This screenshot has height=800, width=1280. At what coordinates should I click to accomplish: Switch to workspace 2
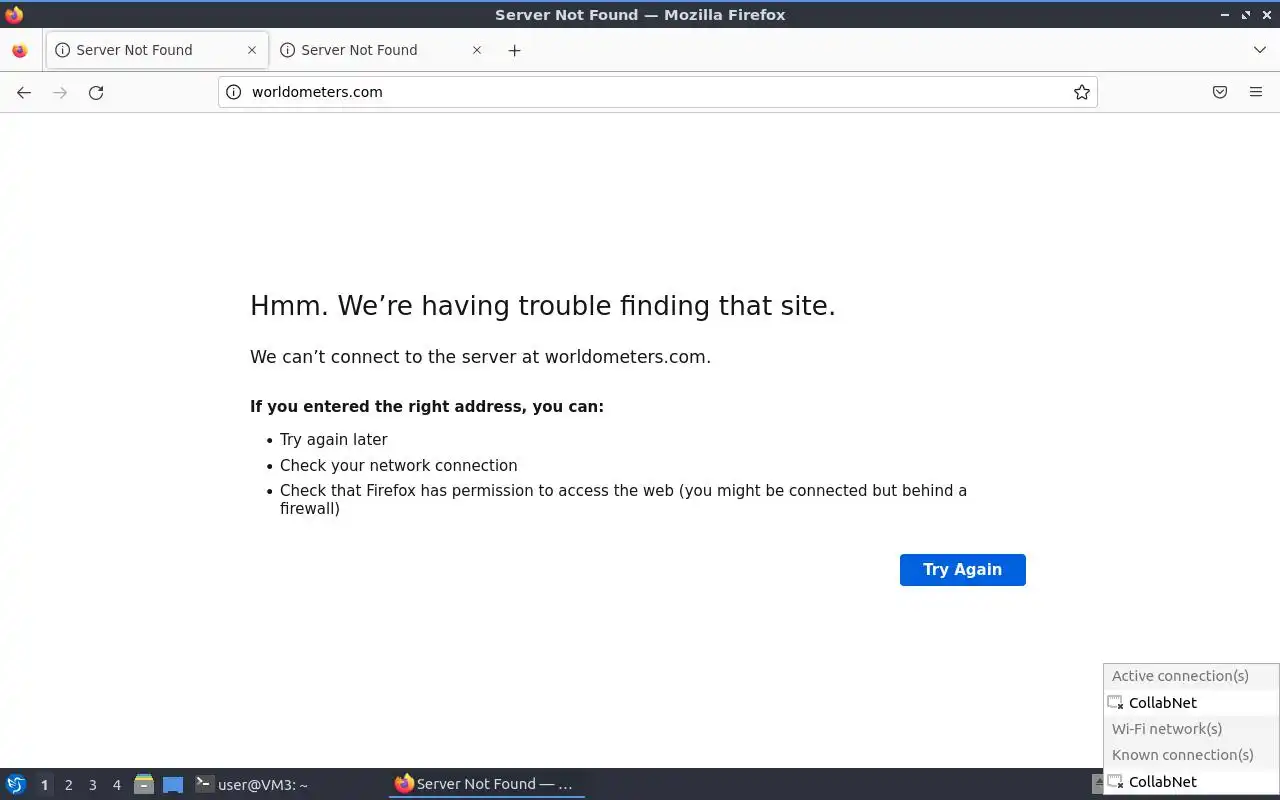(68, 785)
